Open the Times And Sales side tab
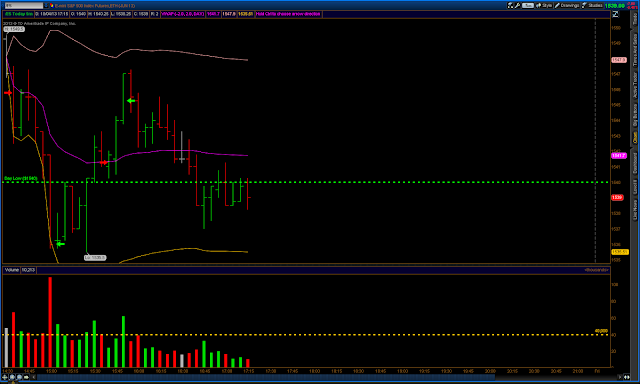640x384 pixels. point(635,49)
